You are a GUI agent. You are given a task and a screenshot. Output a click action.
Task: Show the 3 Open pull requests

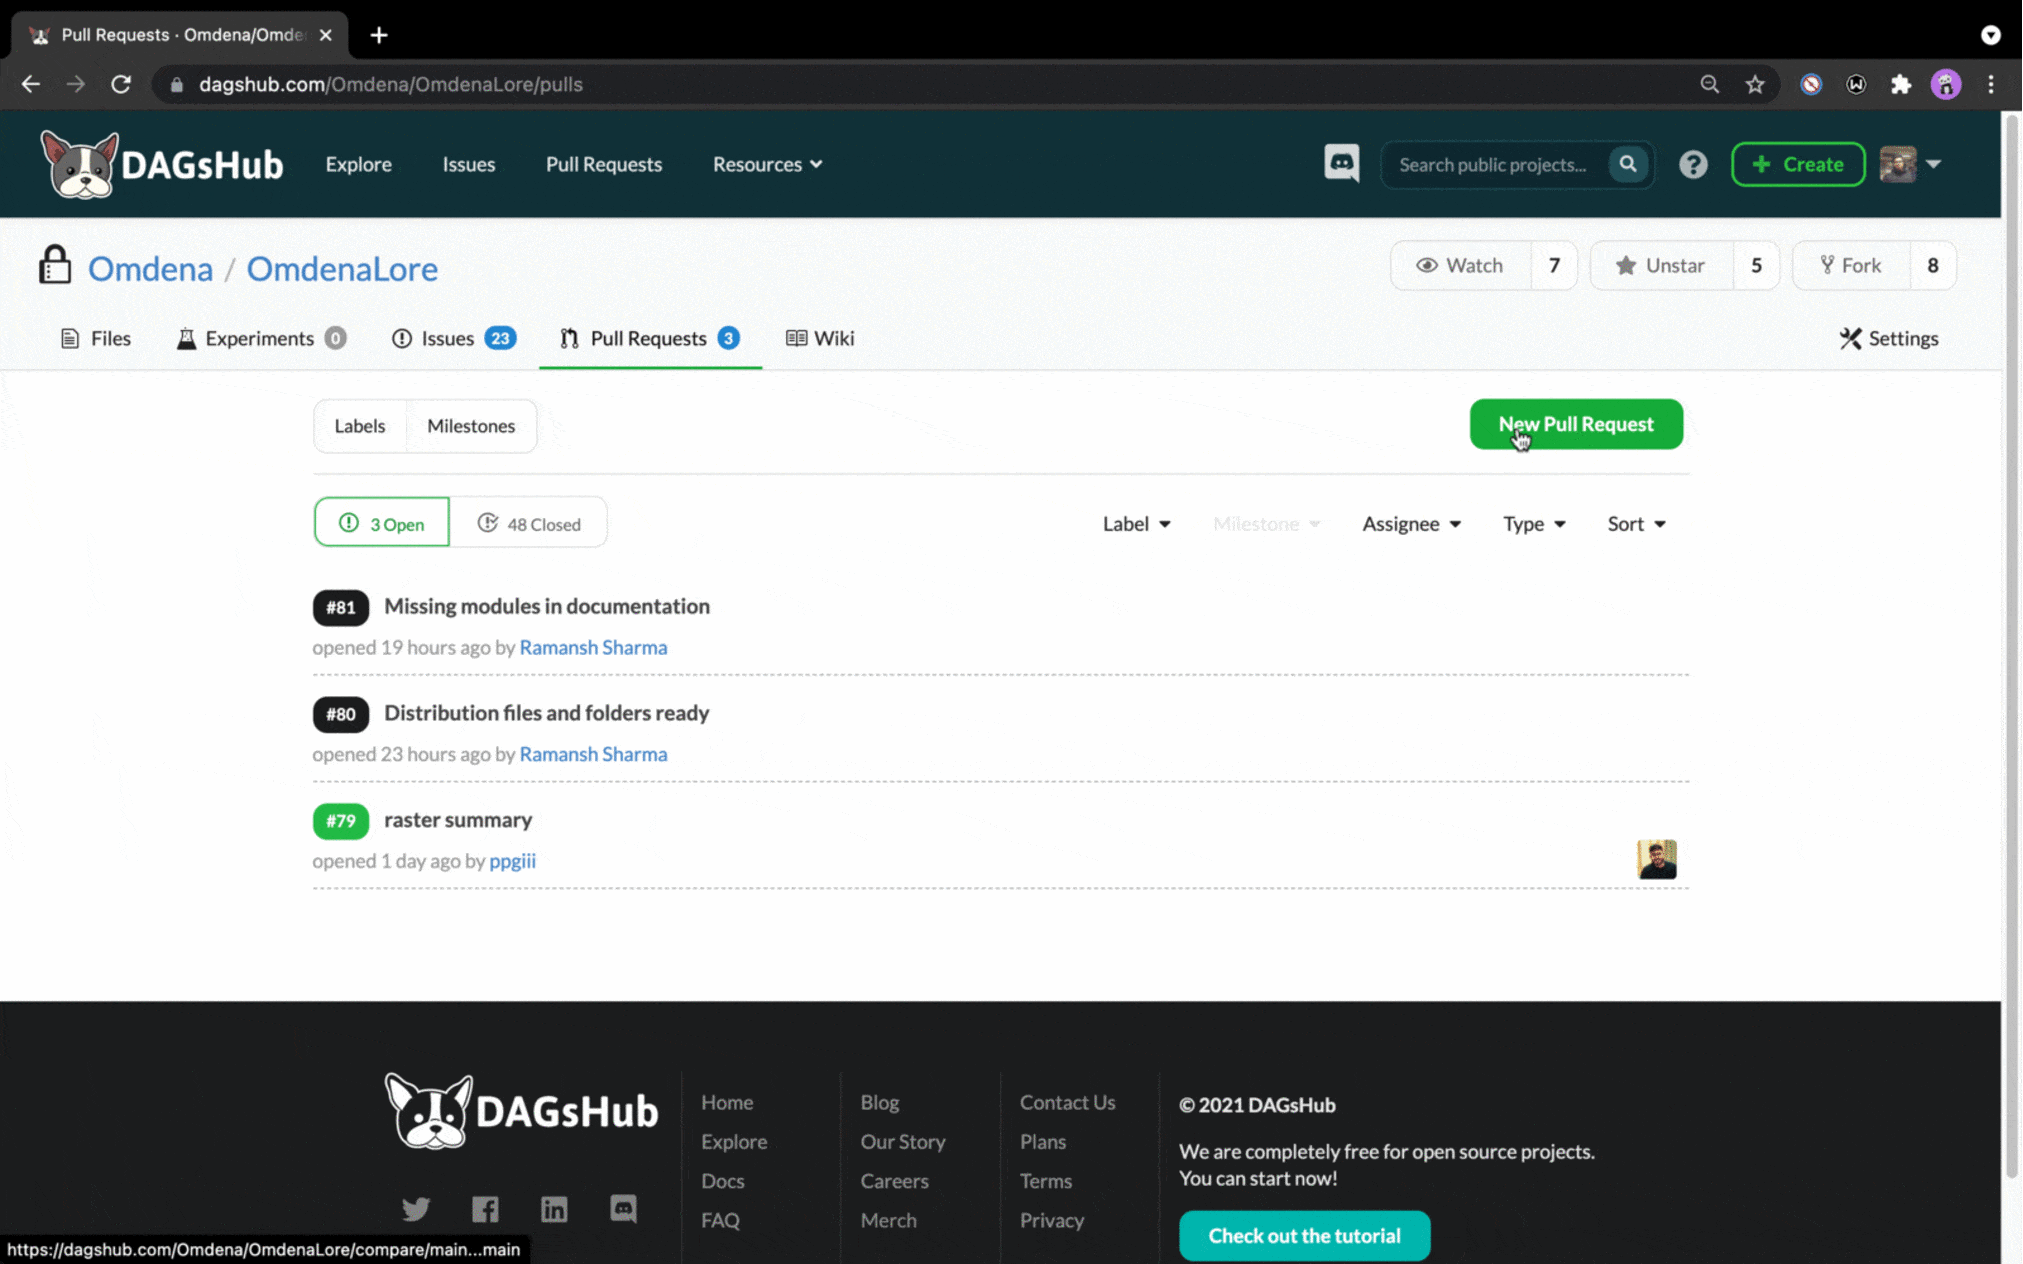382,523
